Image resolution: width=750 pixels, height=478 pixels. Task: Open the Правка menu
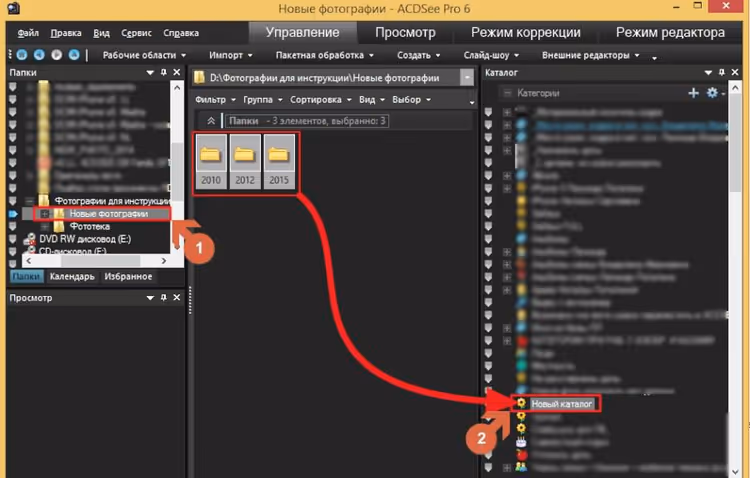coord(66,33)
